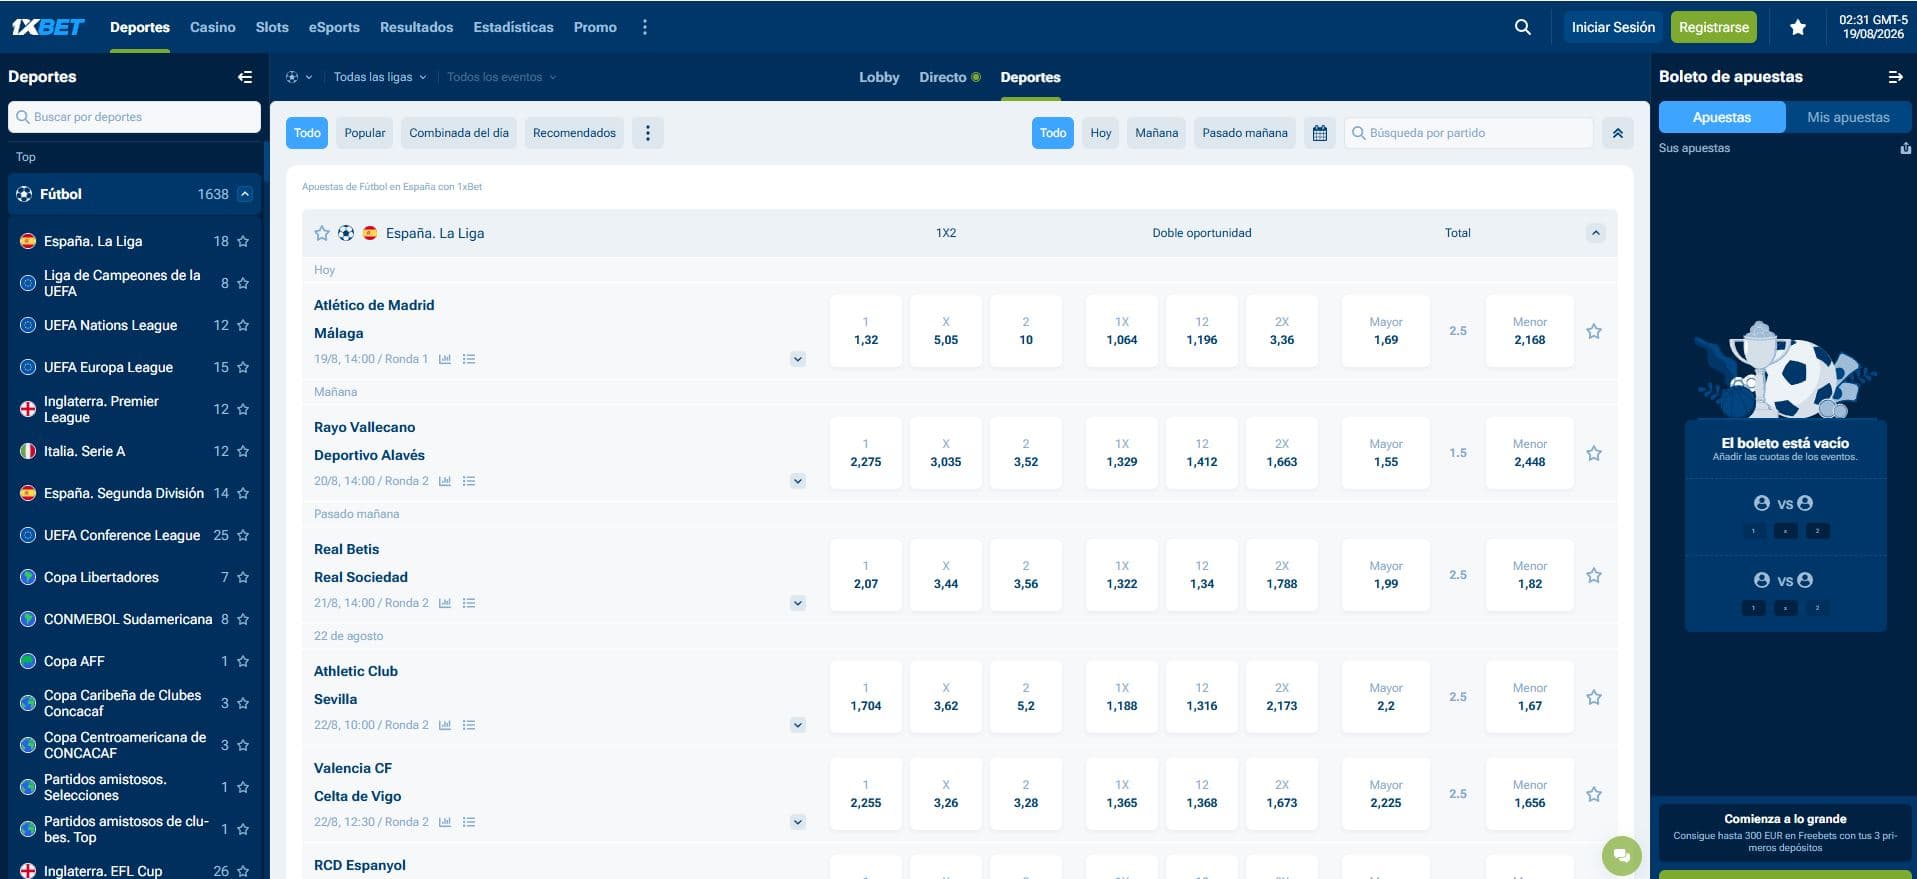Switch to the Mis apuestas tab
This screenshot has width=1917, height=879.
[1848, 117]
